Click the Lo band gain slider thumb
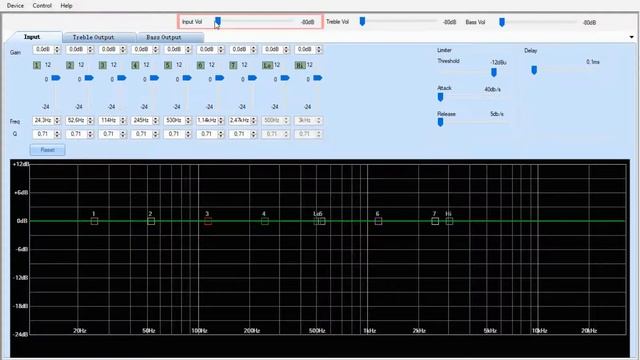Viewport: 640px width, 360px height. (285, 78)
